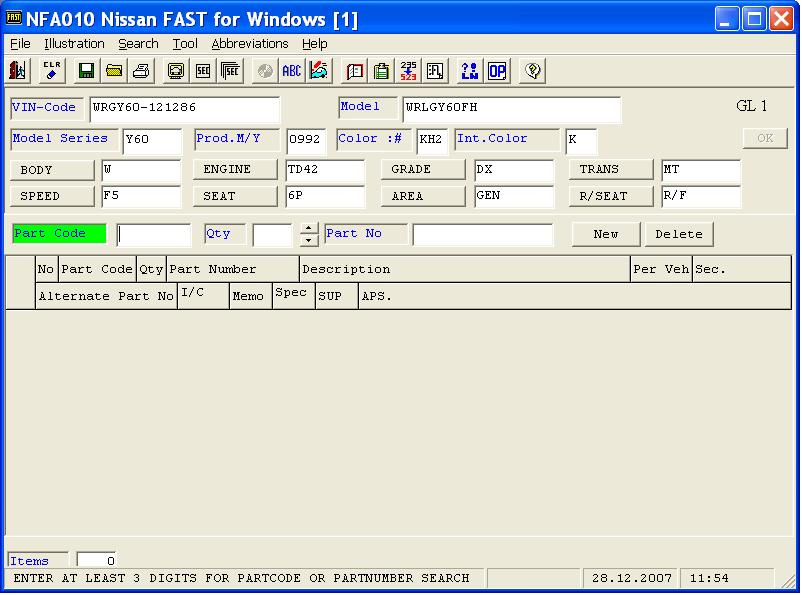
Task: Open the Help menu
Action: point(315,44)
